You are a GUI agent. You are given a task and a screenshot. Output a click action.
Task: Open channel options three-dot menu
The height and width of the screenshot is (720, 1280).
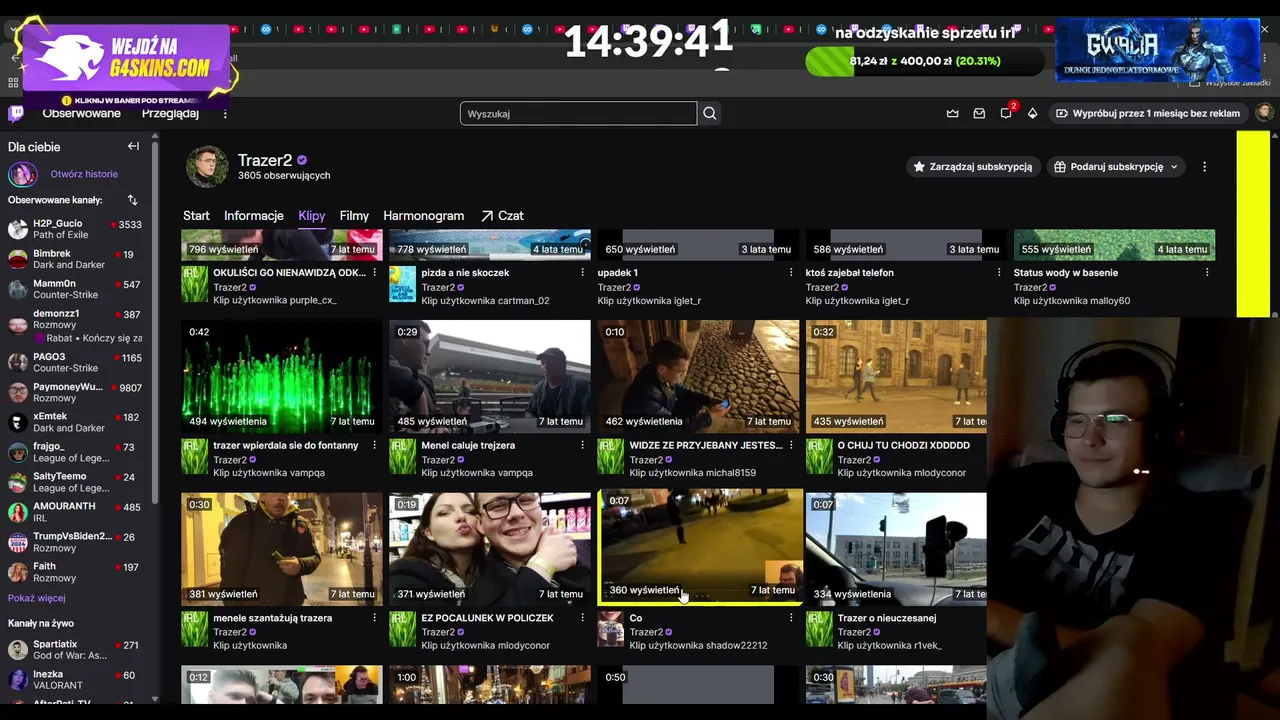[x=1204, y=167]
